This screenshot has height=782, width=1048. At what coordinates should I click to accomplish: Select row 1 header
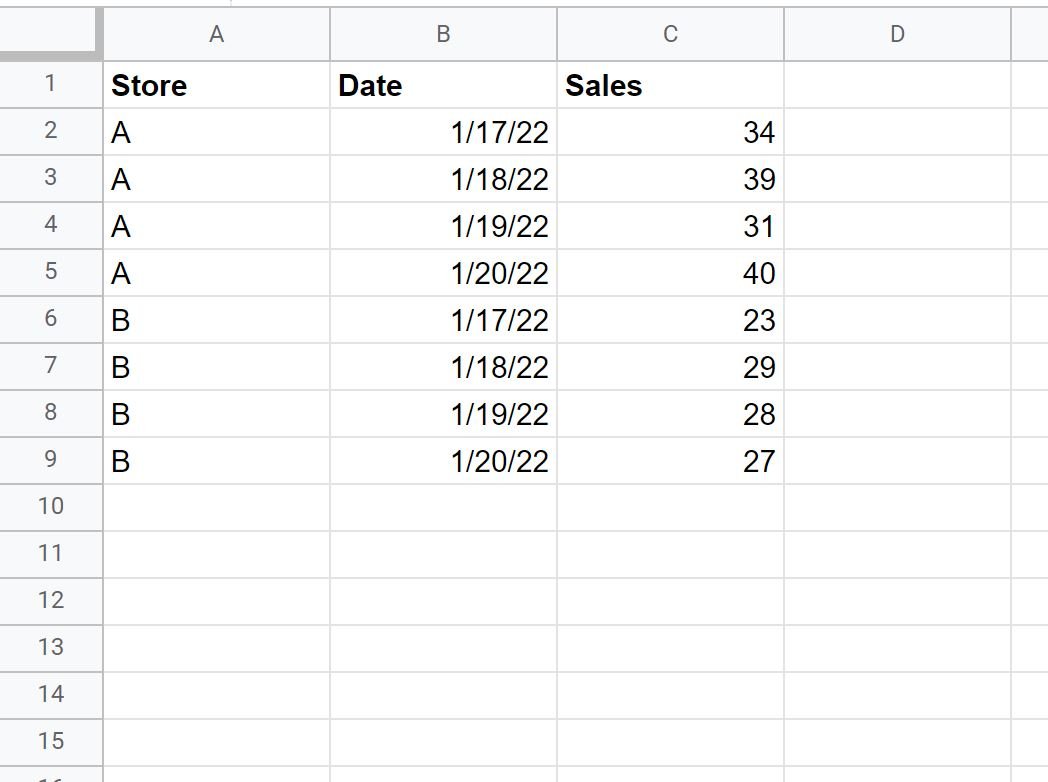(51, 84)
